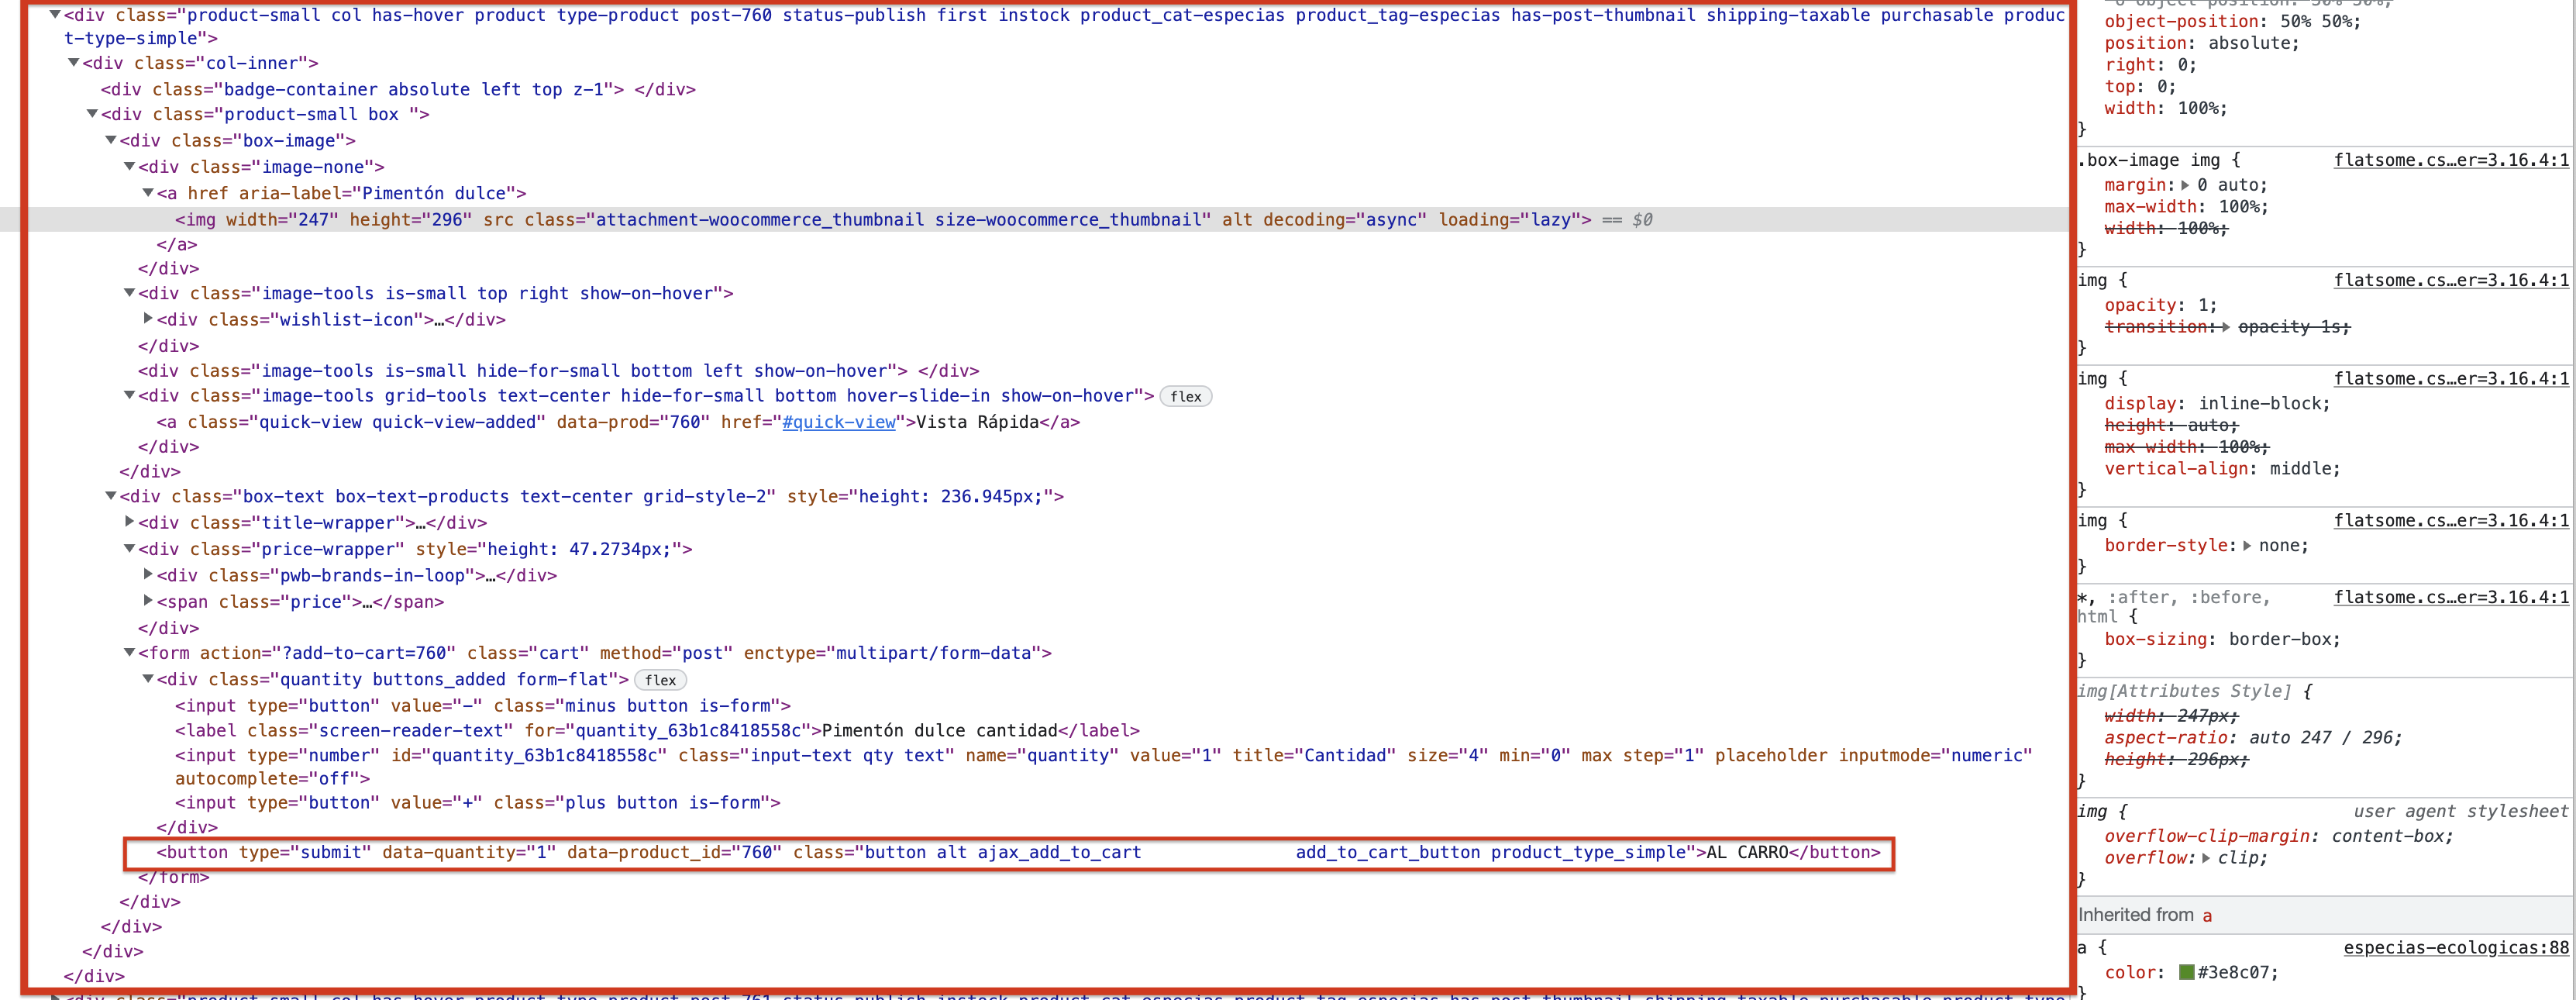Open flatsome stylesheet link beside border-style rule
The height and width of the screenshot is (1000, 2576).
coord(2451,520)
